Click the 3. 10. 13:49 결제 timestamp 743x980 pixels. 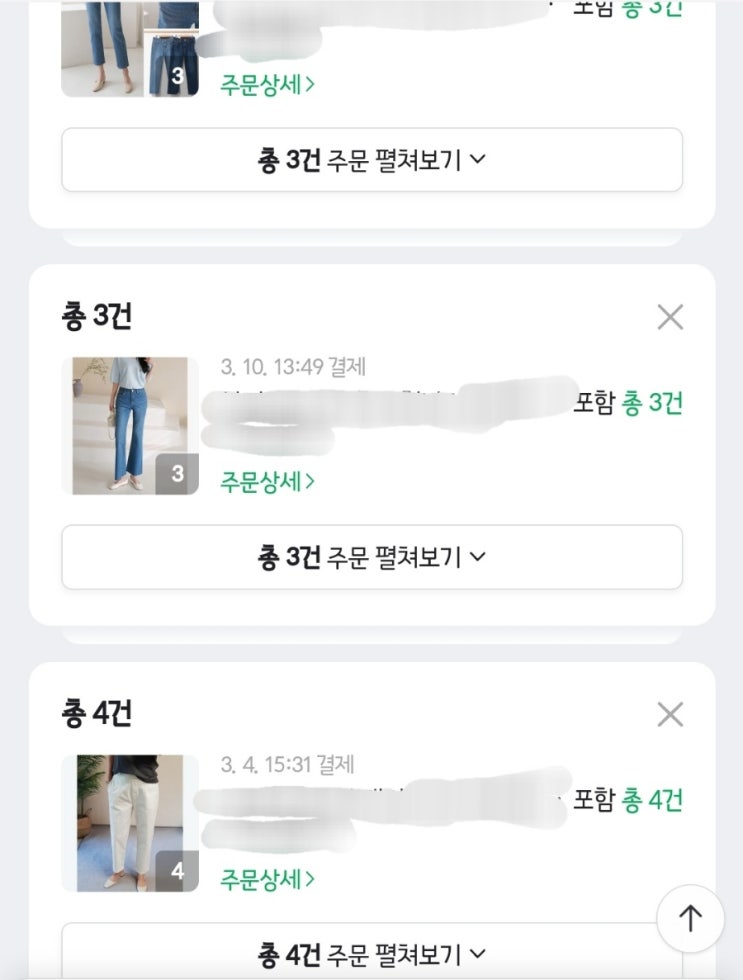(x=293, y=367)
